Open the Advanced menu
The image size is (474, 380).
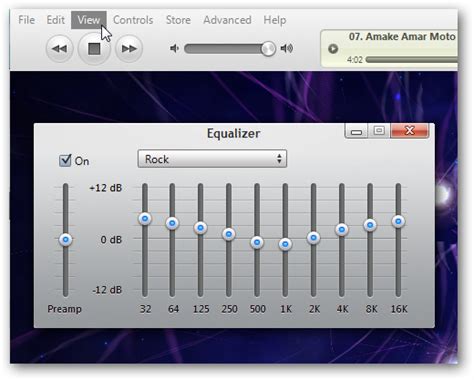(227, 20)
